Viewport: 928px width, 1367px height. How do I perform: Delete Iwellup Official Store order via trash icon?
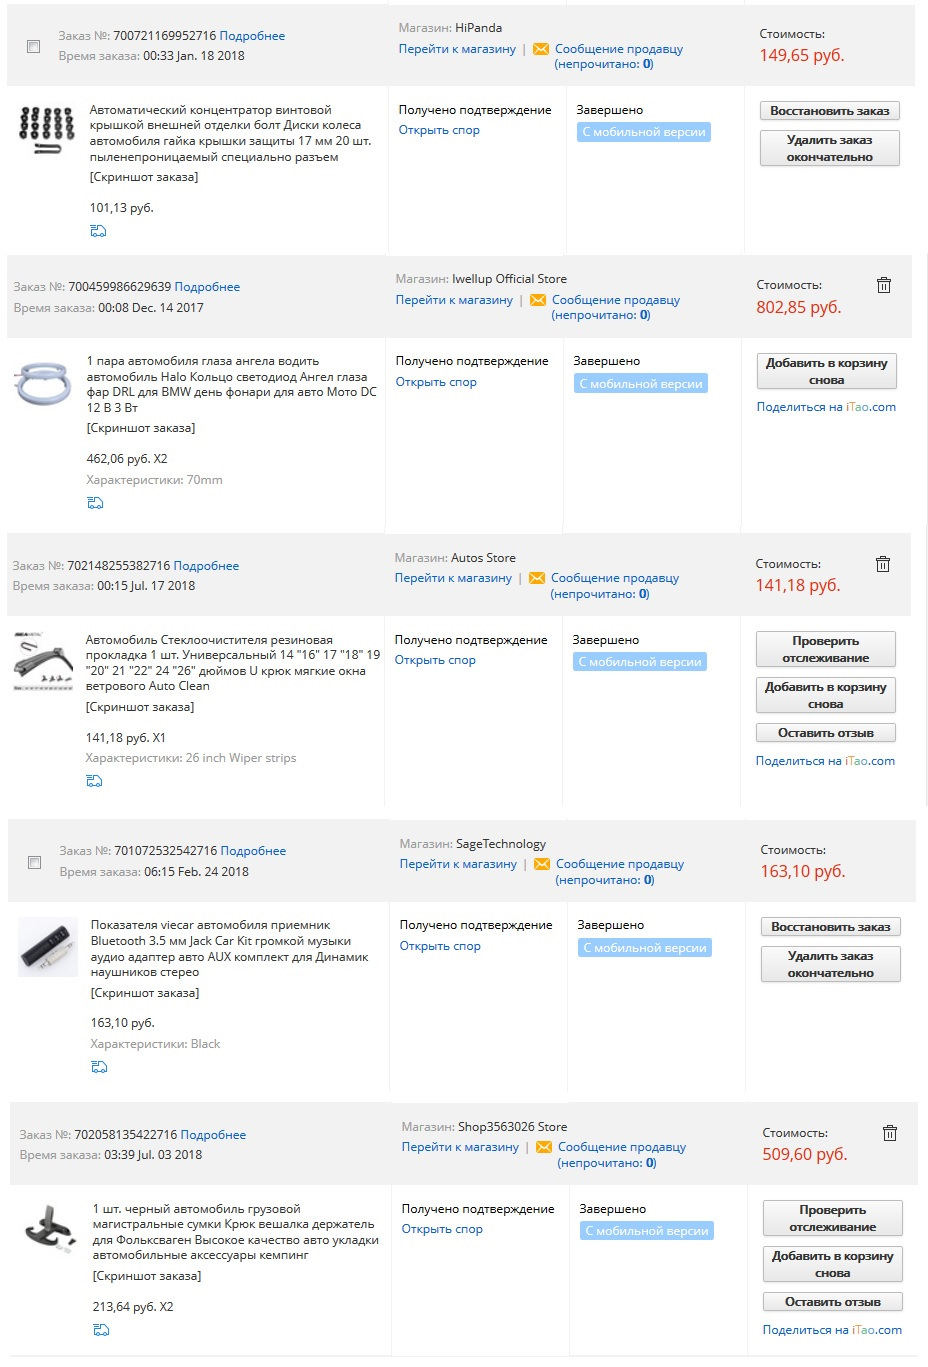[x=884, y=285]
